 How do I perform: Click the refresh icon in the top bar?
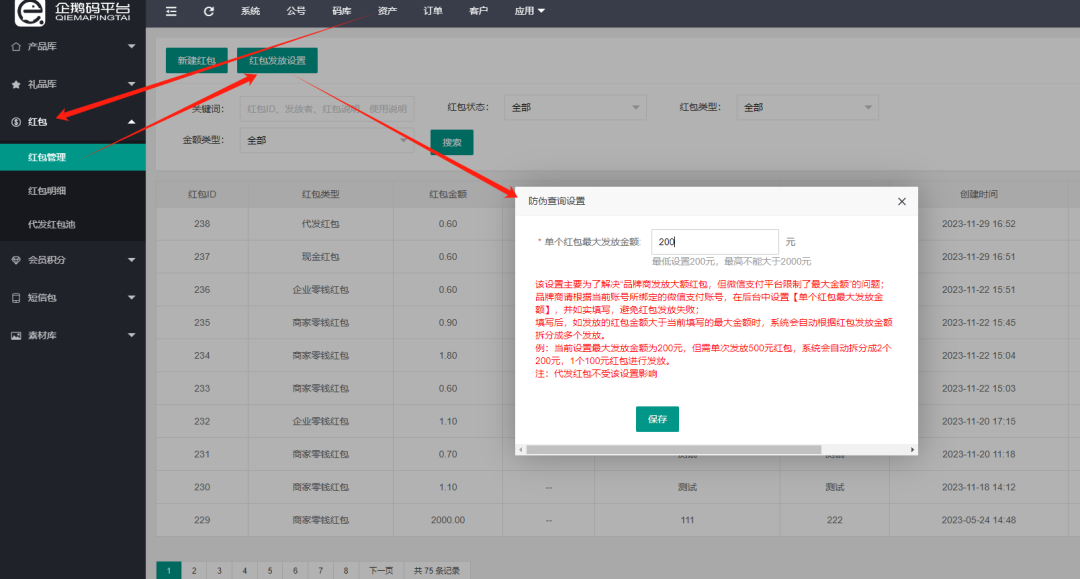(x=209, y=11)
